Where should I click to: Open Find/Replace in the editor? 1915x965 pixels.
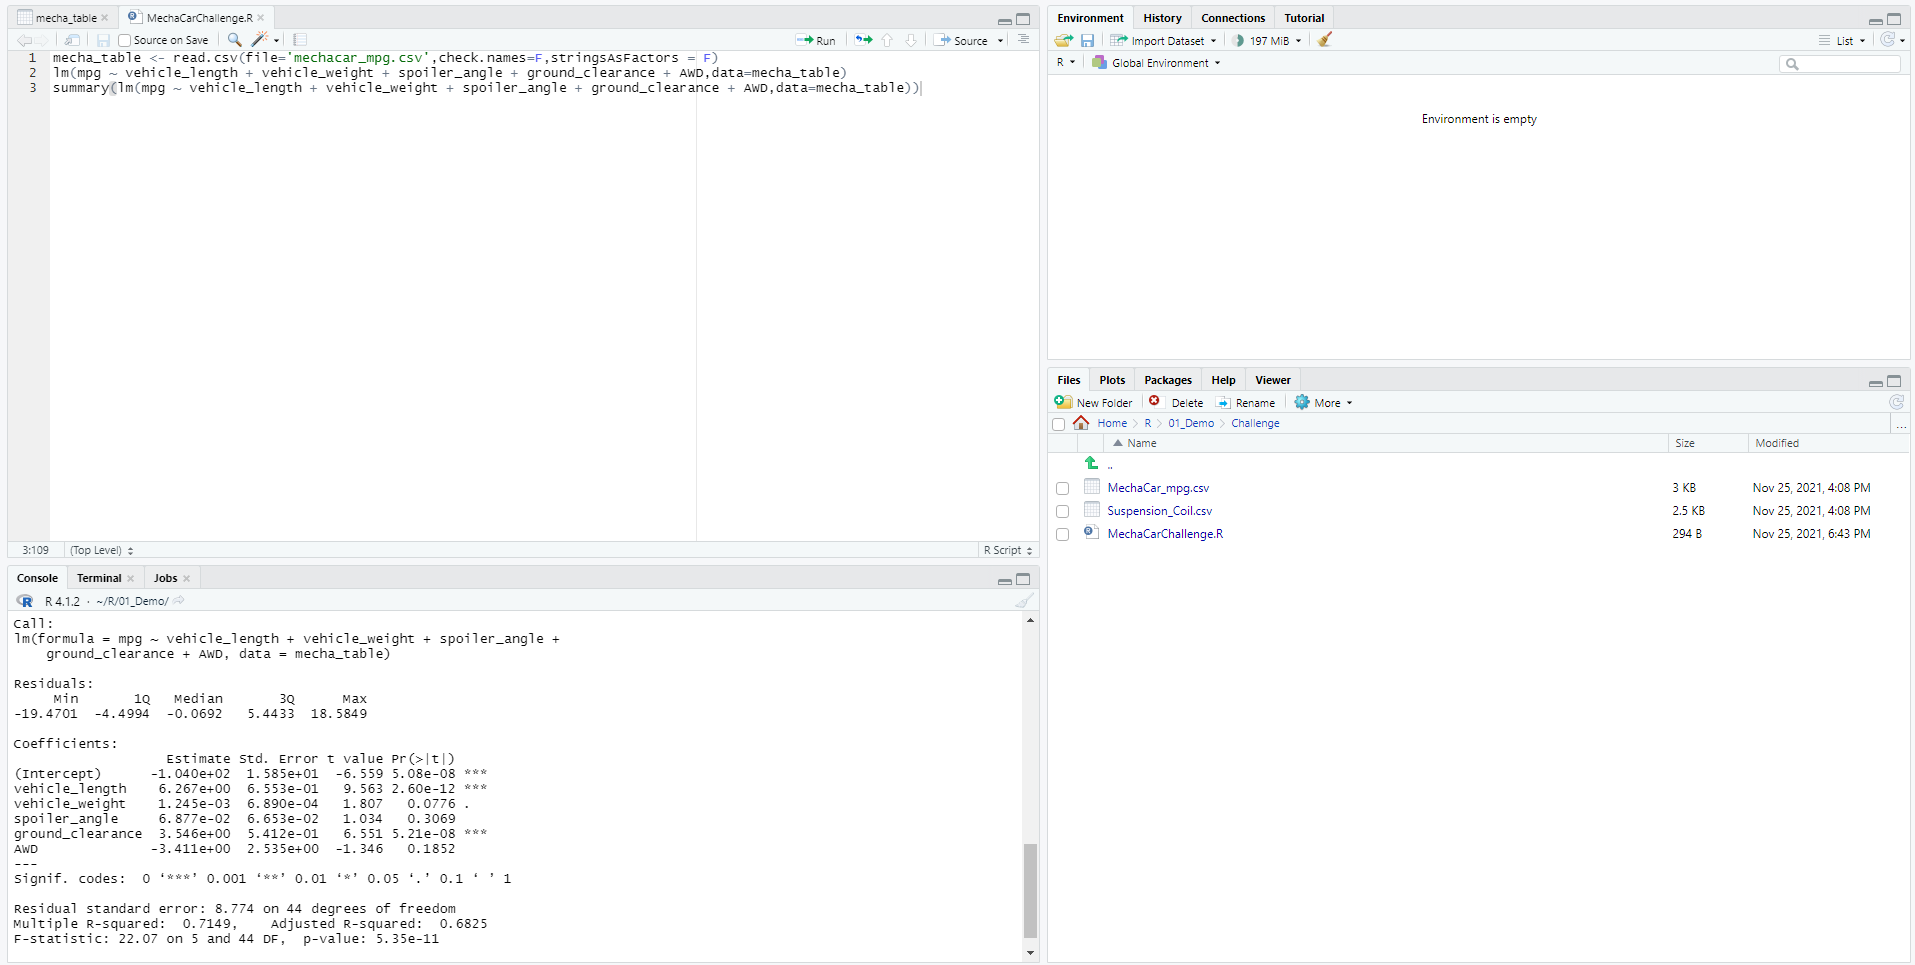pyautogui.click(x=233, y=40)
